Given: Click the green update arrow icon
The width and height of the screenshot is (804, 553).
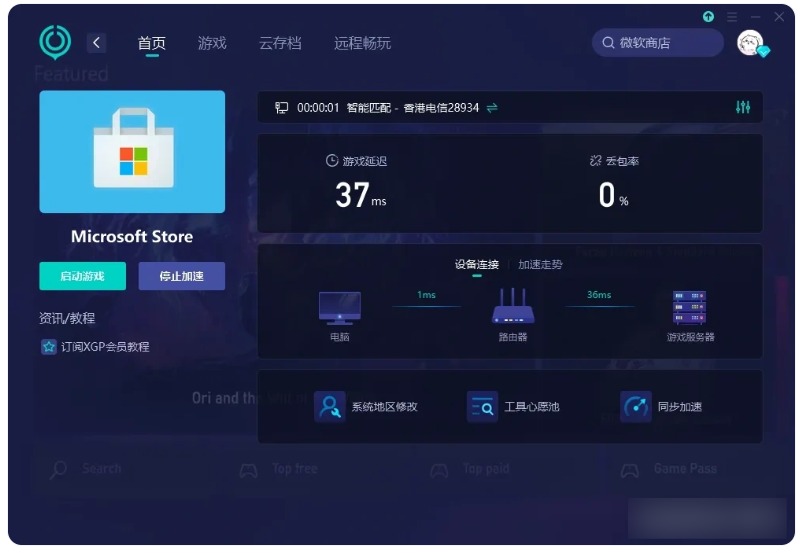Looking at the screenshot, I should point(708,16).
